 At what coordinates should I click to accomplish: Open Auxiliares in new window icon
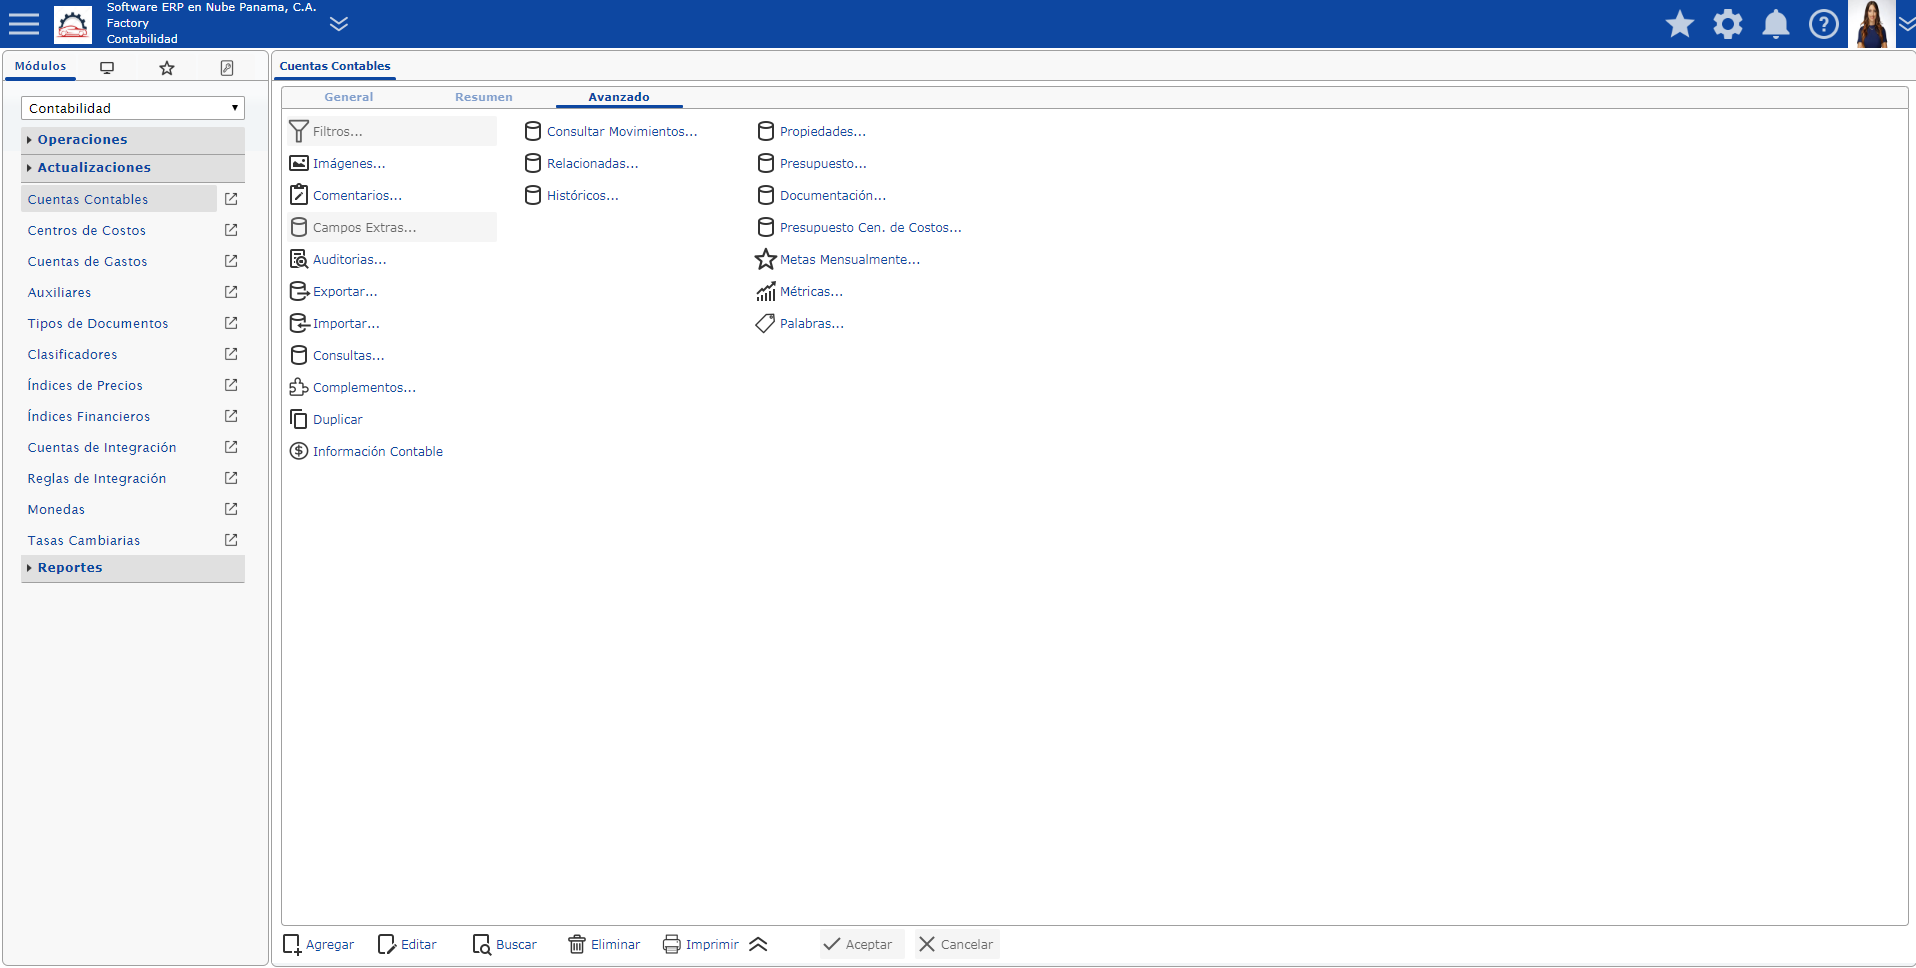tap(231, 292)
